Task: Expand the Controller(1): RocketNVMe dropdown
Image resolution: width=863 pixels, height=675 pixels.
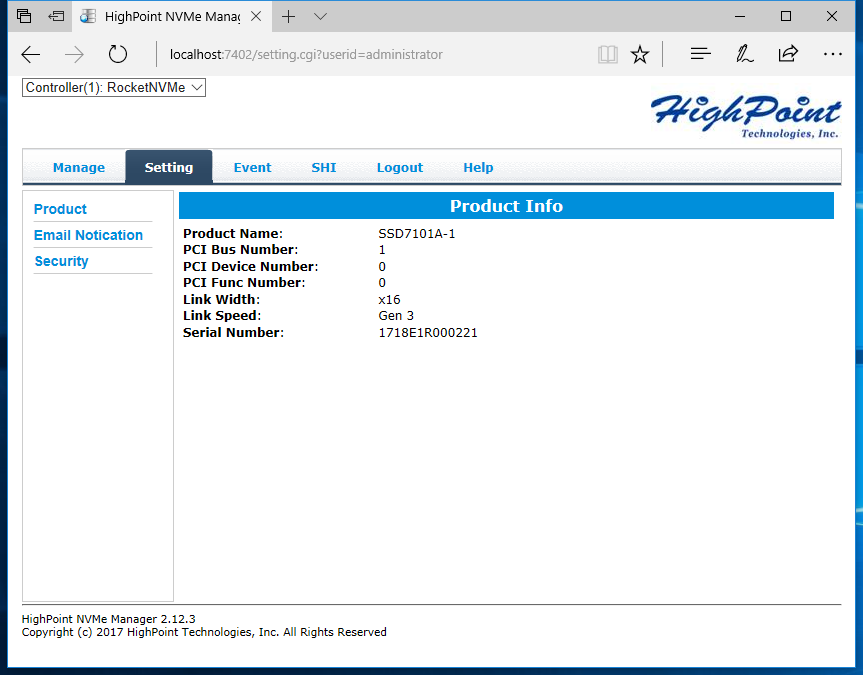Action: (x=114, y=88)
